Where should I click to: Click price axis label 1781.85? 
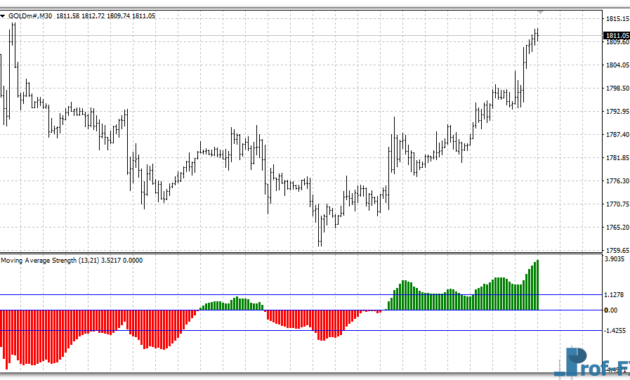(x=617, y=158)
